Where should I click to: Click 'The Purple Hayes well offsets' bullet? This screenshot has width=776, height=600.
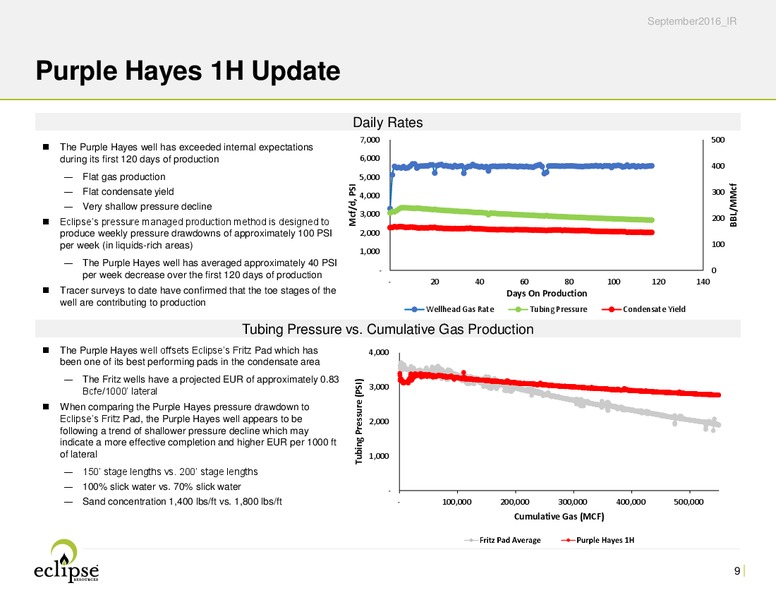[x=190, y=356]
